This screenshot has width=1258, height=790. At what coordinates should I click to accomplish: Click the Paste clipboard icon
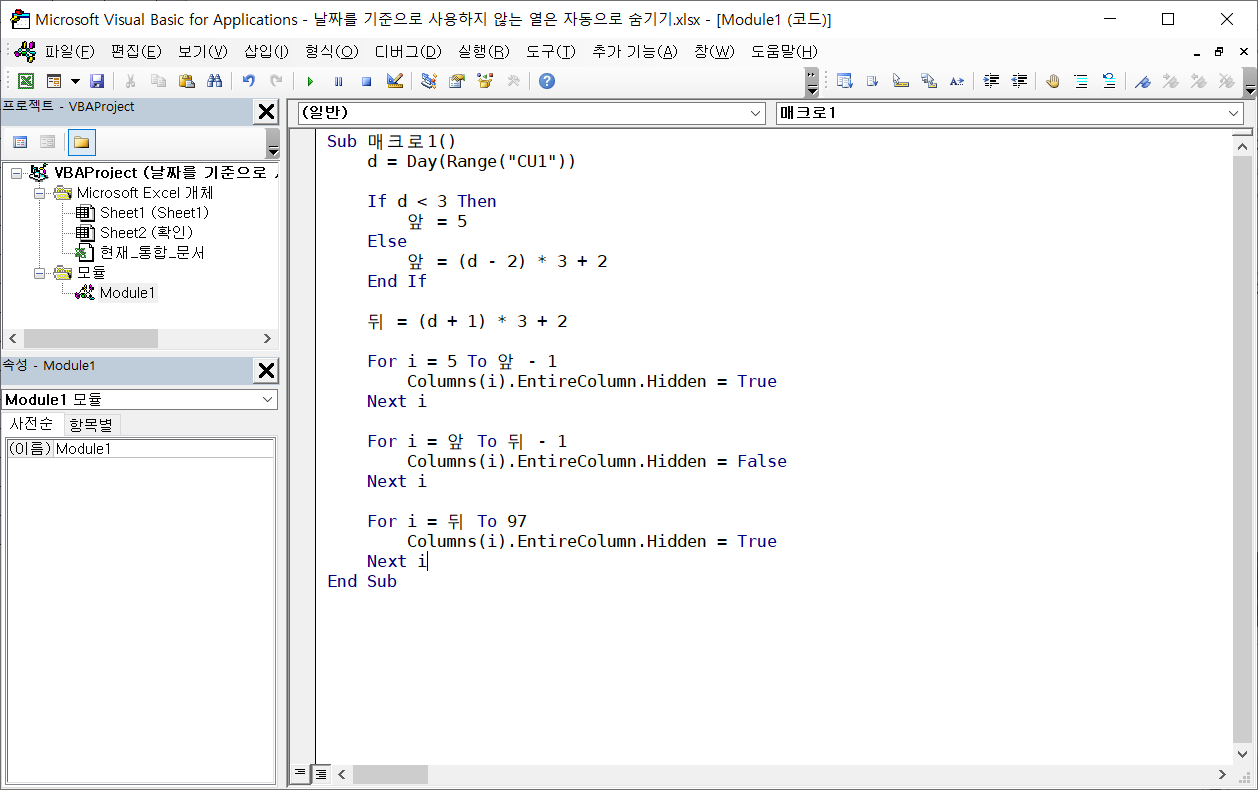pos(186,81)
